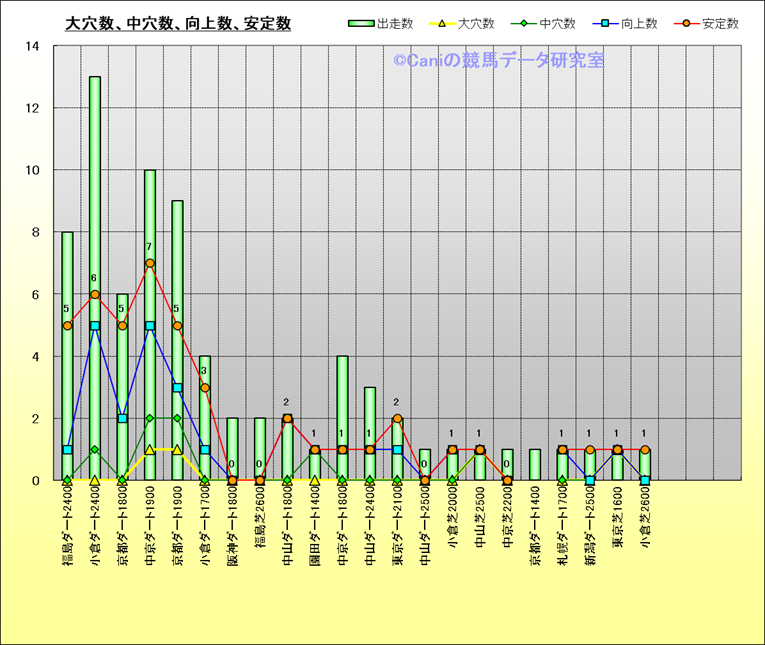Click the yellow triangle point on 中京ダート1900
The image size is (765, 645).
point(150,449)
